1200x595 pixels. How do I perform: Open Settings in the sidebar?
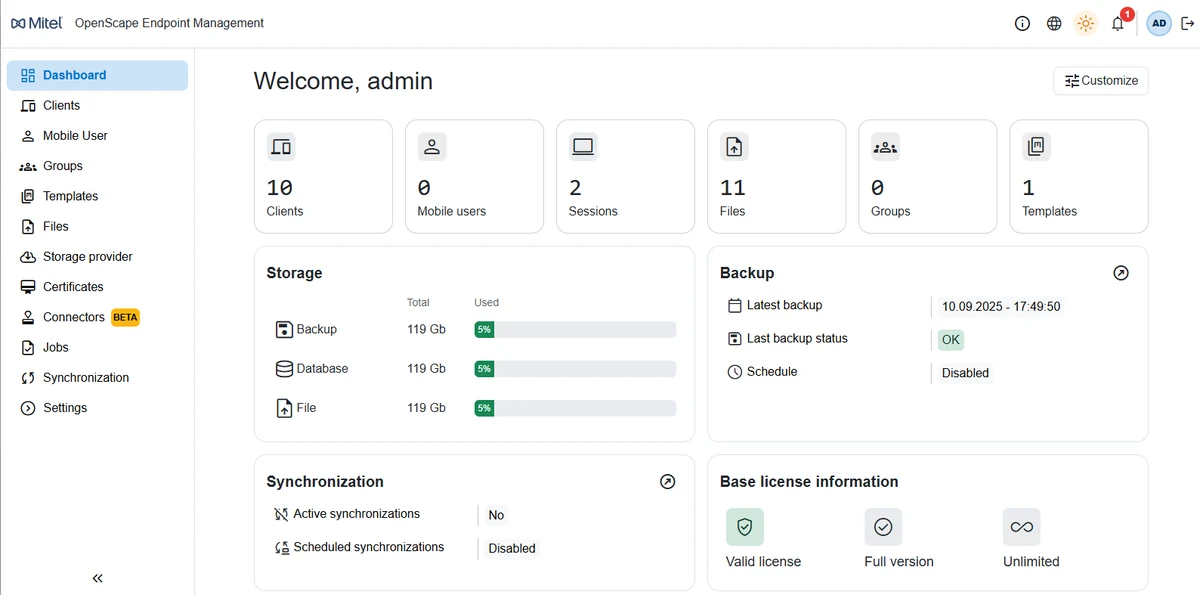tap(97, 408)
